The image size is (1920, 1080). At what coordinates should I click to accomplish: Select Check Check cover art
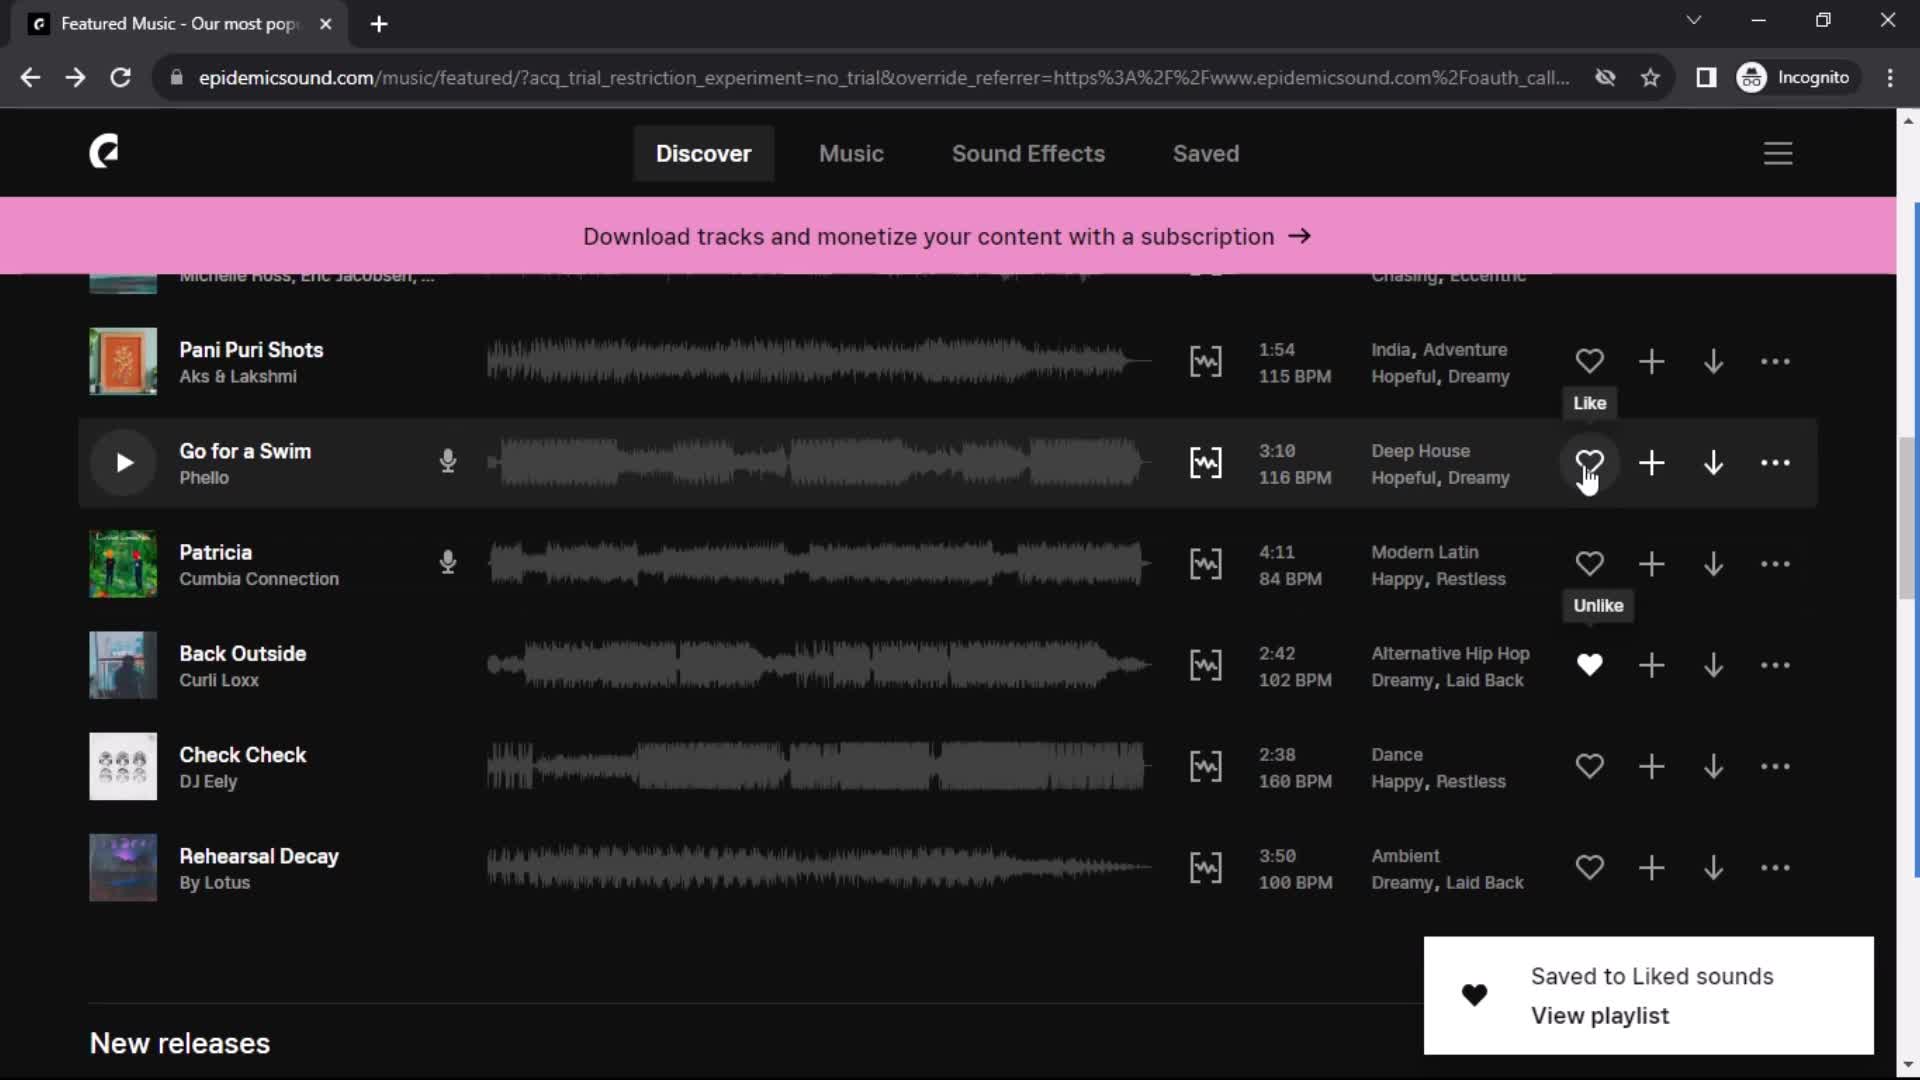click(x=123, y=766)
